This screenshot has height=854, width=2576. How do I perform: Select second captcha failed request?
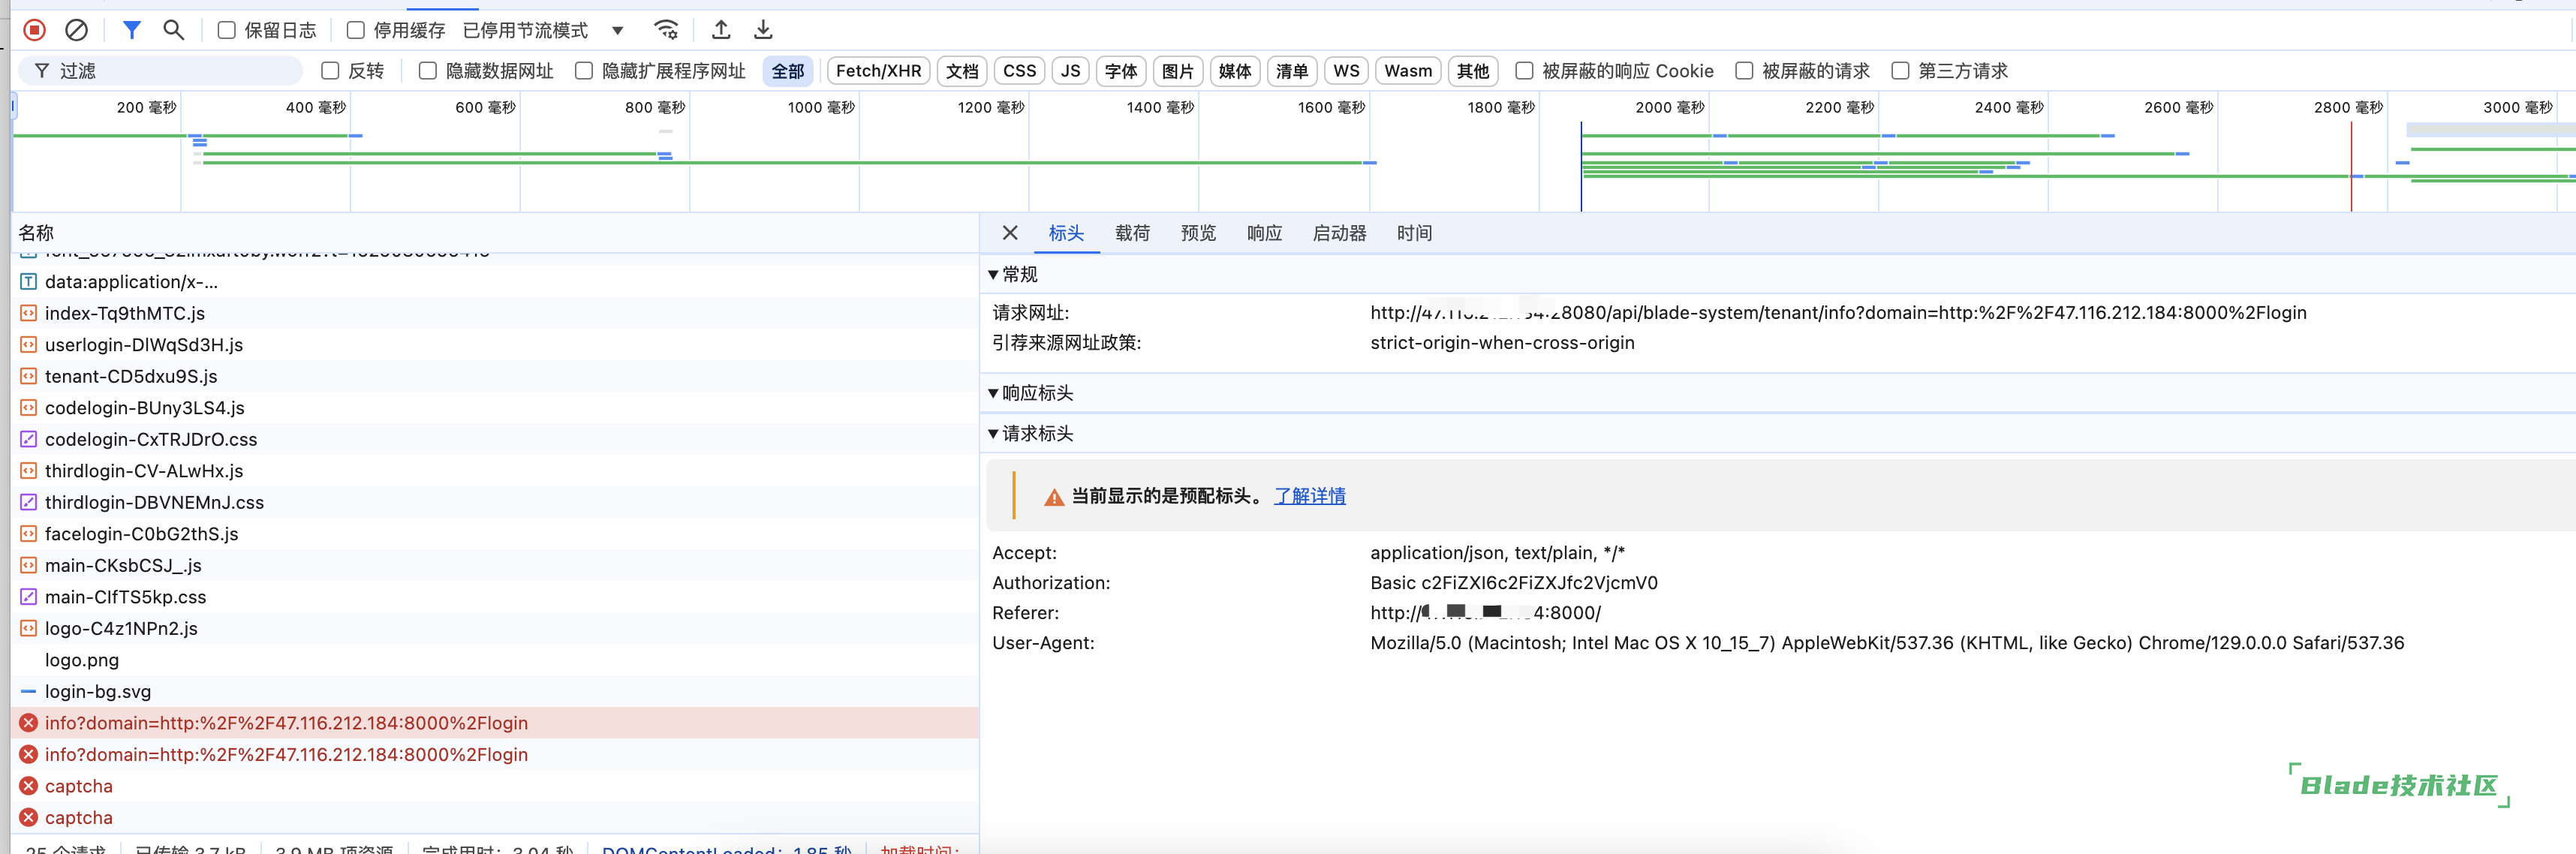(x=495, y=818)
